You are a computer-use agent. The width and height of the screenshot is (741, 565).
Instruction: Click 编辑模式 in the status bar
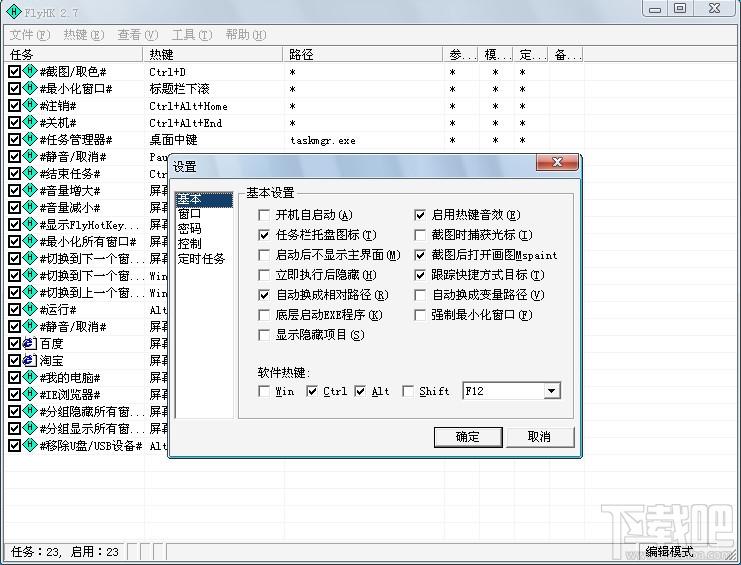click(669, 552)
